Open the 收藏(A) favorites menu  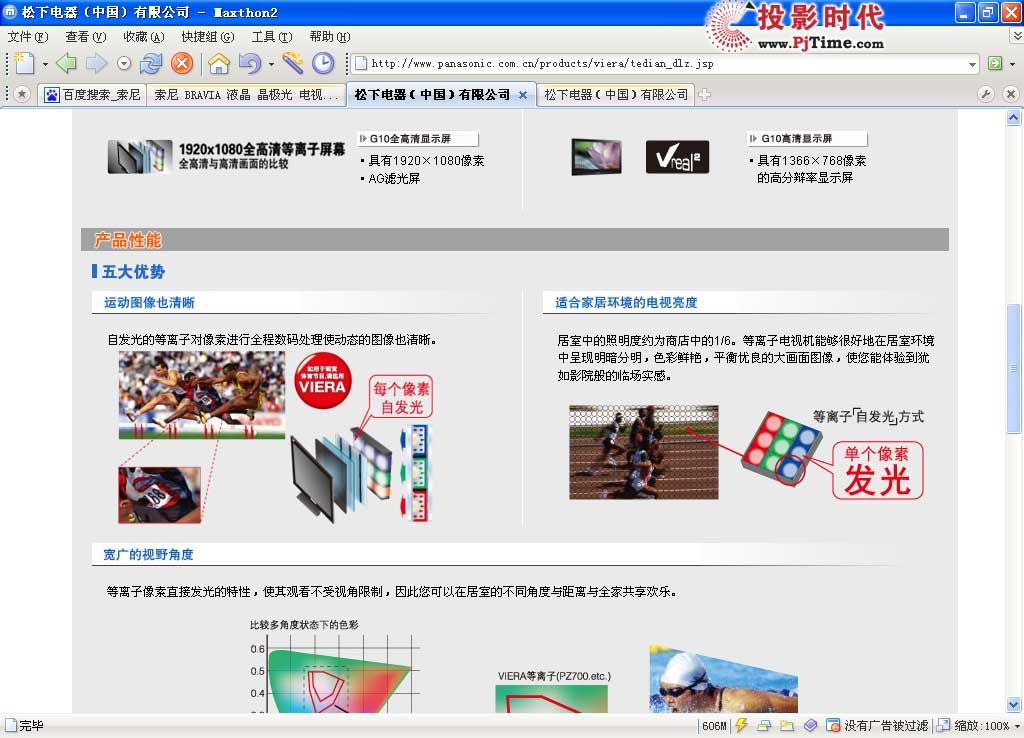(x=143, y=37)
